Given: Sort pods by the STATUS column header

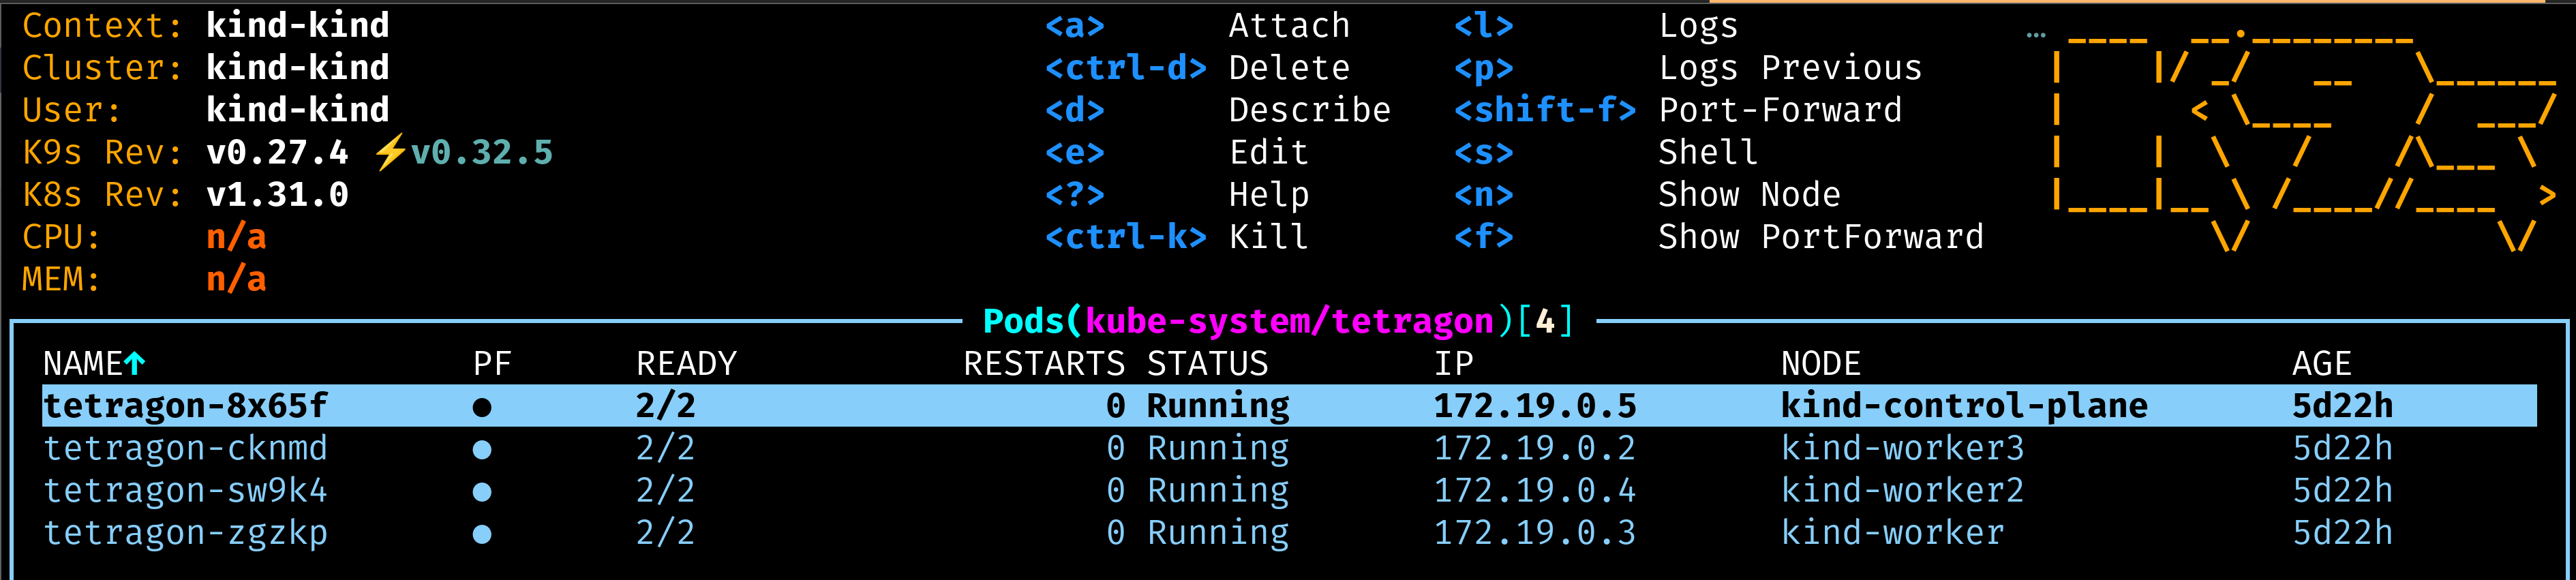Looking at the screenshot, I should (x=1207, y=363).
